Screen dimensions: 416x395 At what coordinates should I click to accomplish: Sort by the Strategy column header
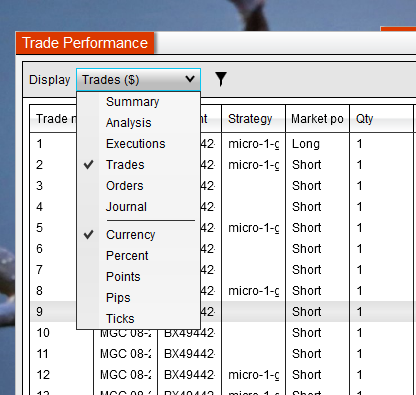click(253, 119)
